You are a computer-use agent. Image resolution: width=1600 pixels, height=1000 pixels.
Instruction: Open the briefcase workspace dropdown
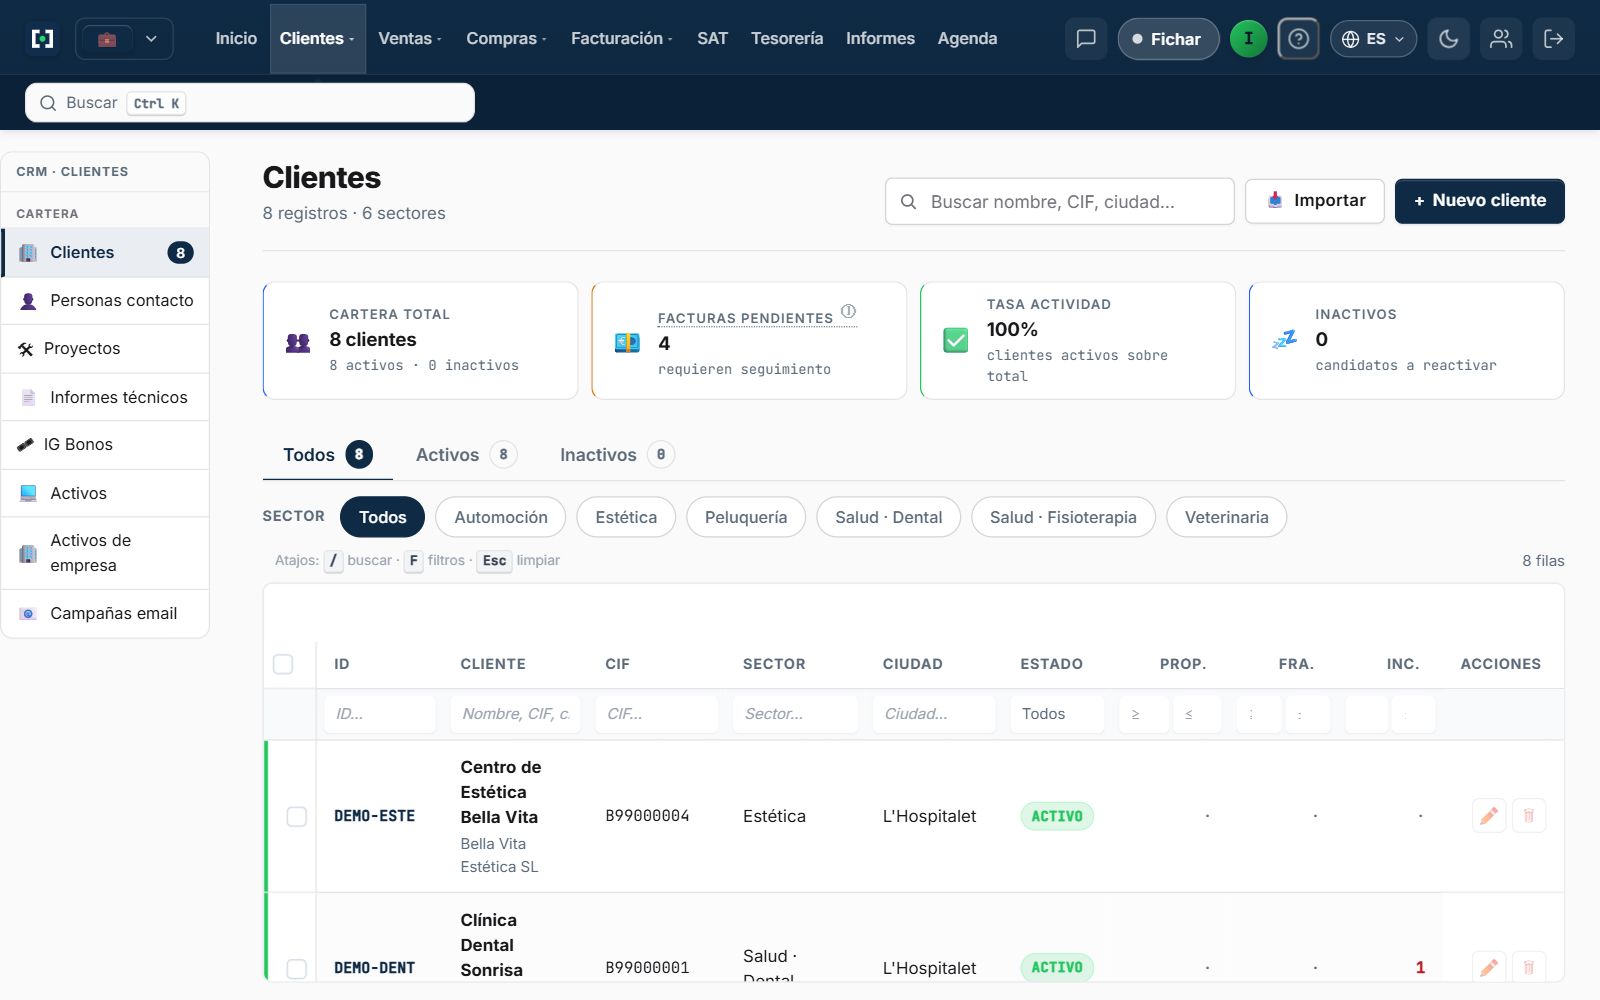(125, 39)
